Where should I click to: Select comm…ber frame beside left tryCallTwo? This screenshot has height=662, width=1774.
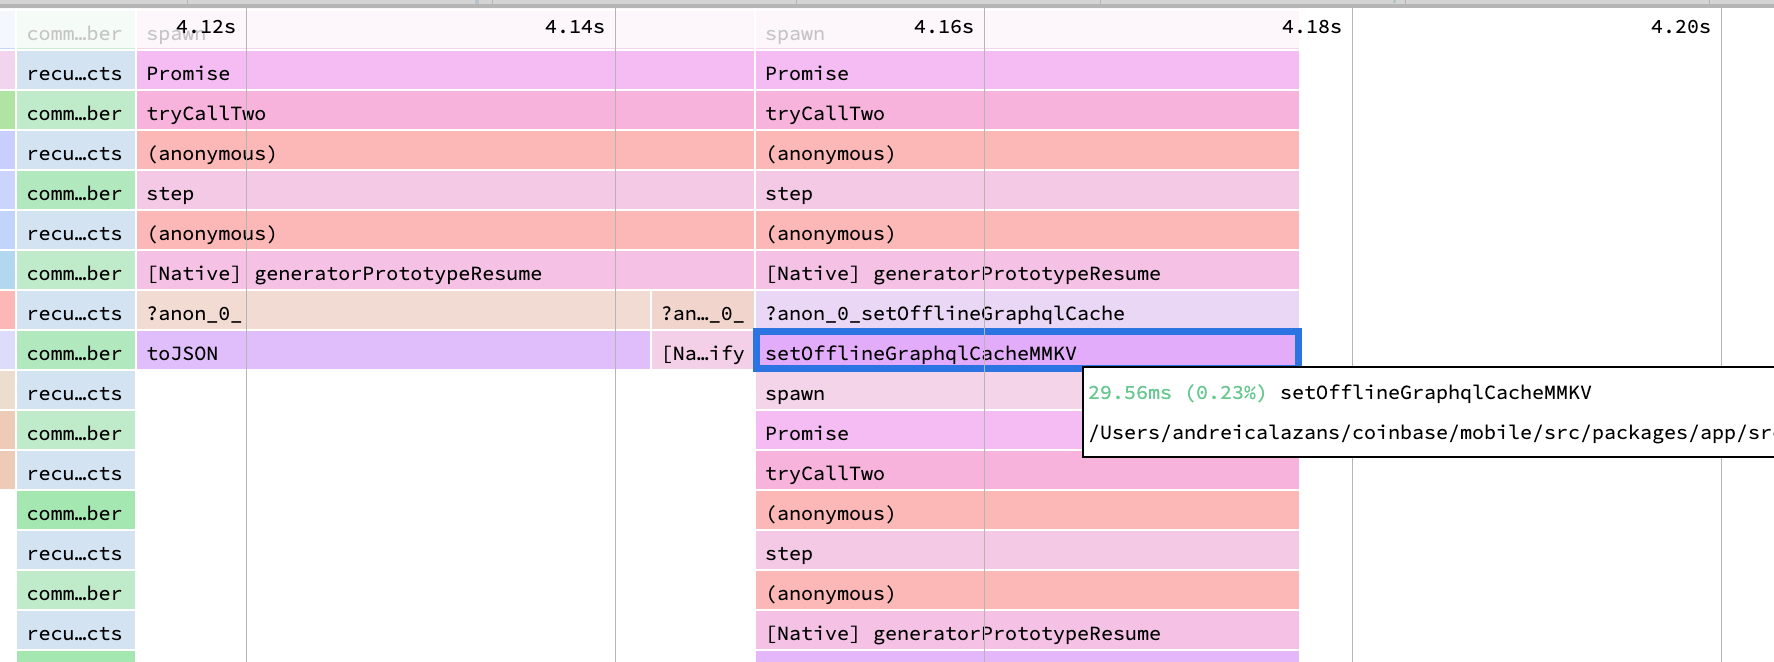(75, 111)
